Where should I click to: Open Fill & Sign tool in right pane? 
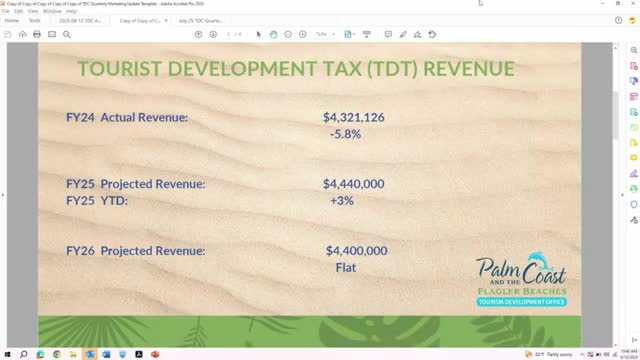(x=634, y=173)
